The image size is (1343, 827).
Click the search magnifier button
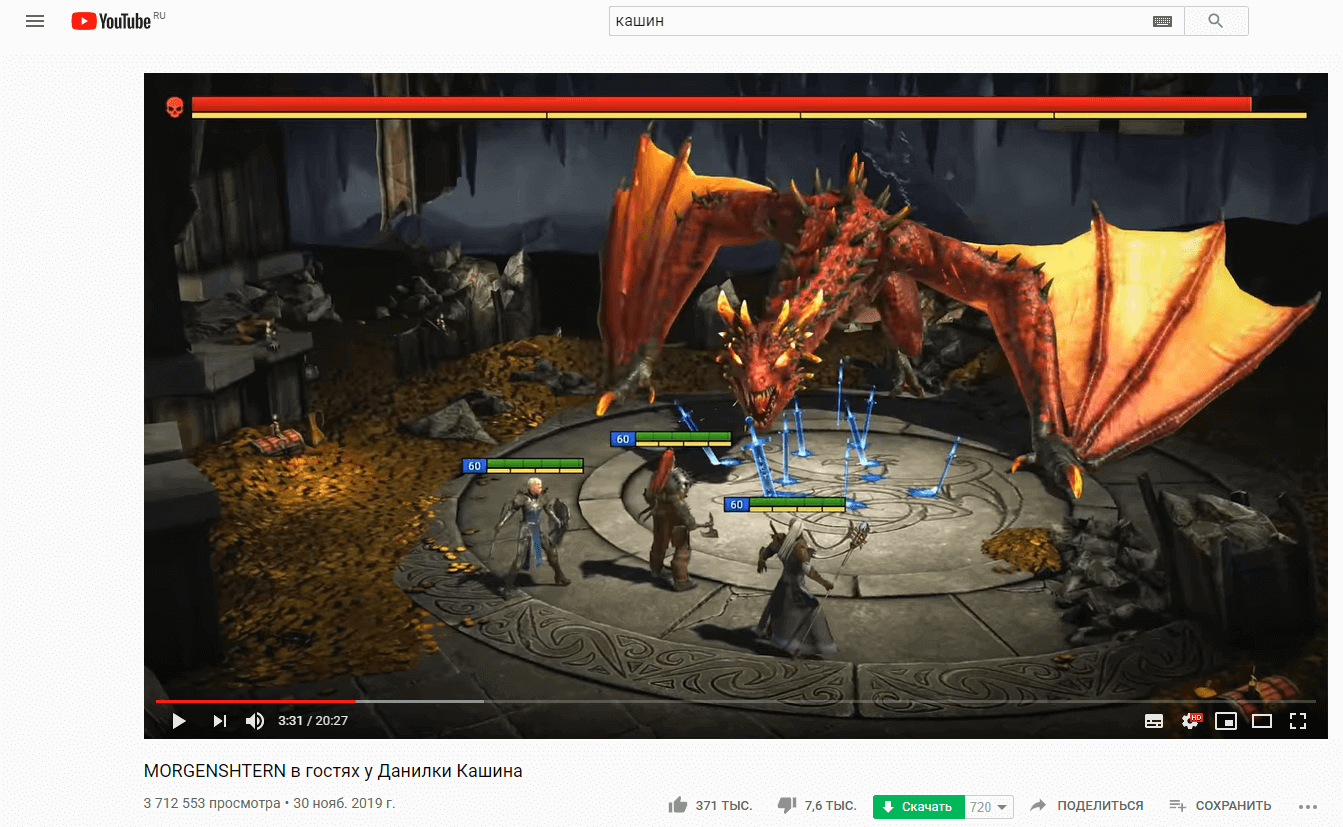click(x=1216, y=21)
